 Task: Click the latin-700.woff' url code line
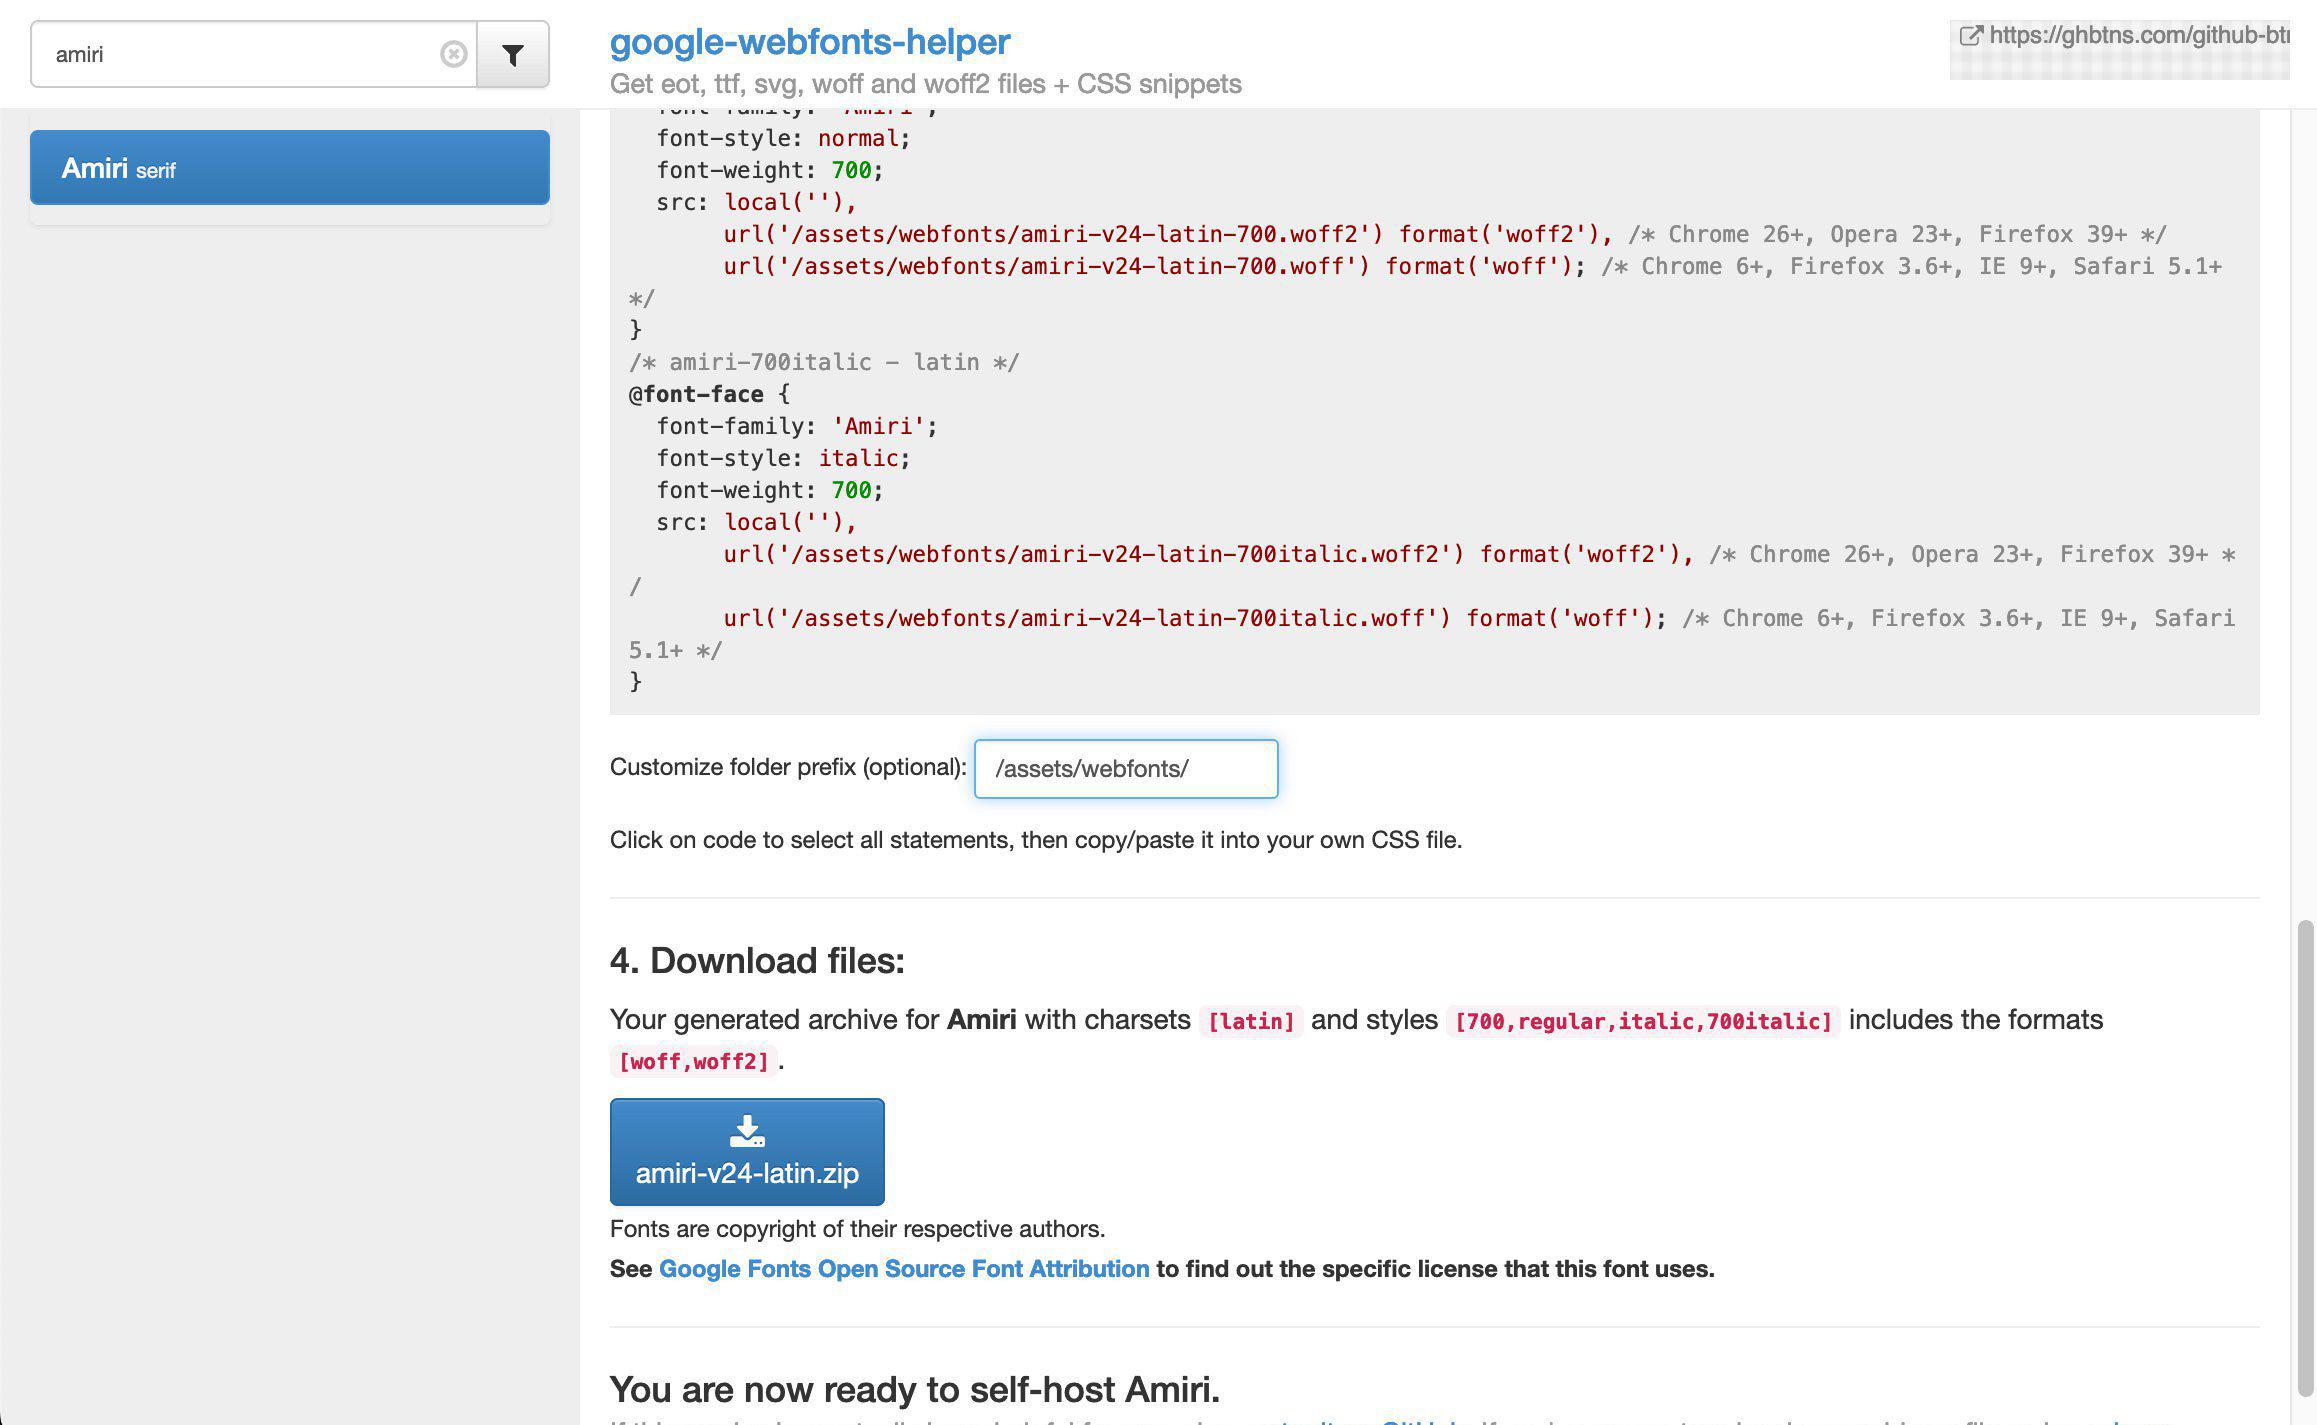coord(1154,266)
